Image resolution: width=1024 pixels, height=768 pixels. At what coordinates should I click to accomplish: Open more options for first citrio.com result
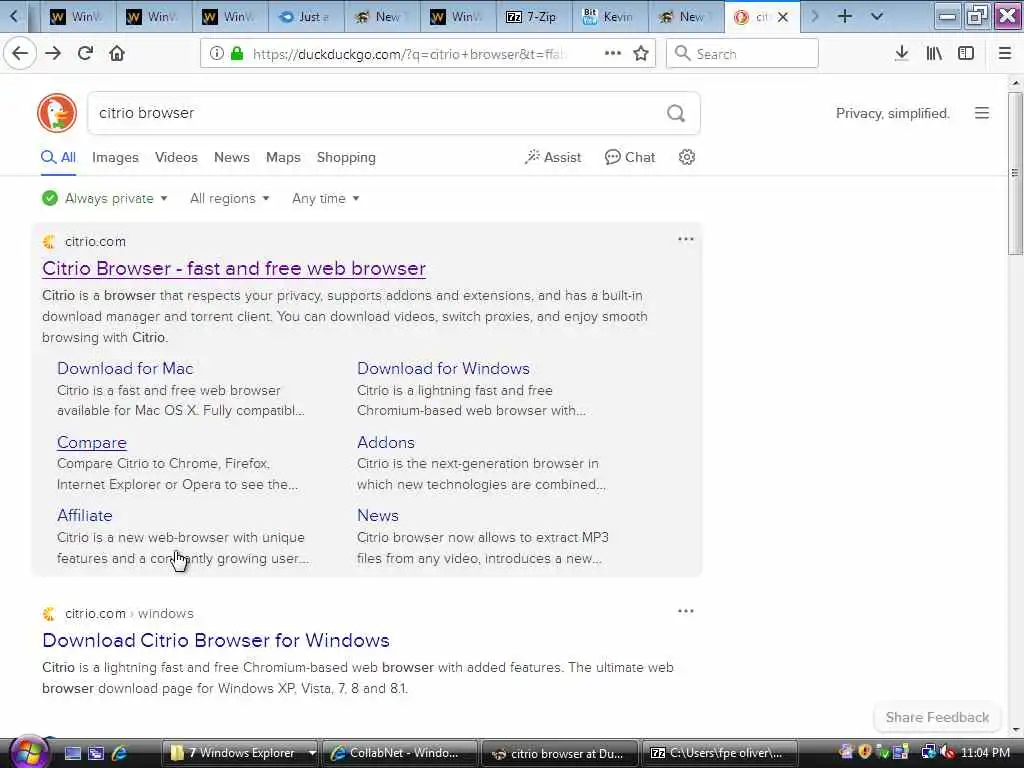coord(686,239)
